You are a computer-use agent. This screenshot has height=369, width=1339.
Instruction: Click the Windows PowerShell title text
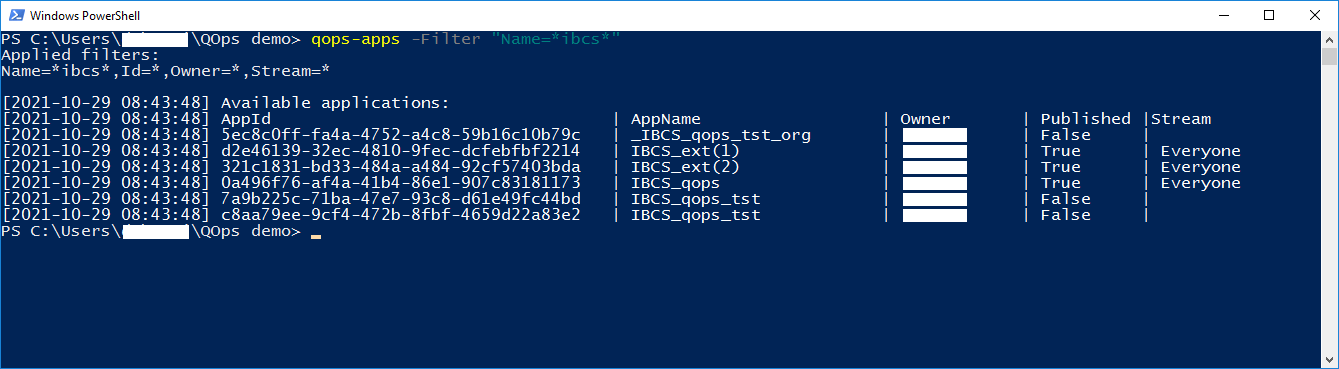[85, 16]
